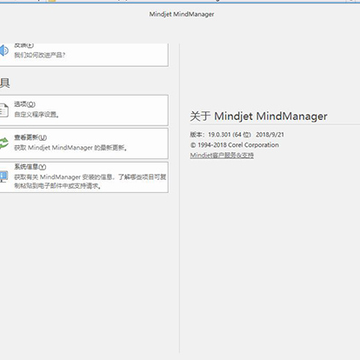
Task: Click the green update arrows icon
Action: [4, 143]
